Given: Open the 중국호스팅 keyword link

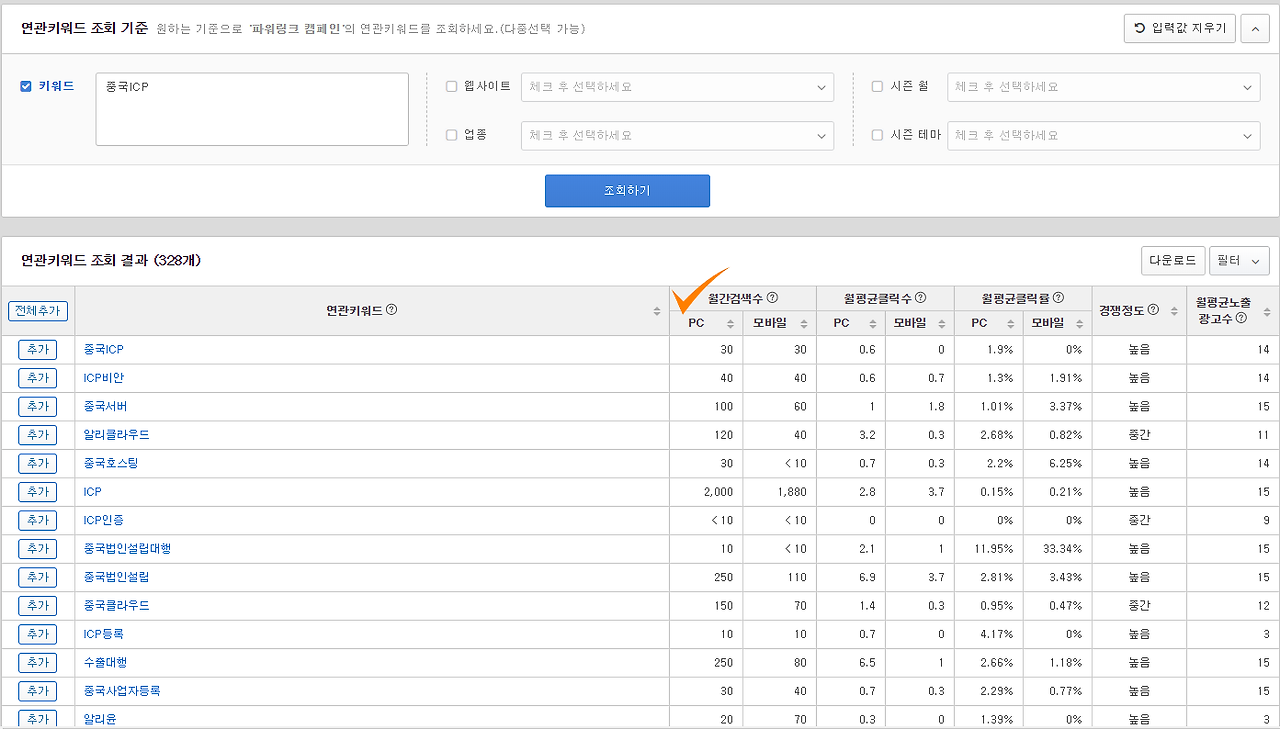Looking at the screenshot, I should (111, 463).
